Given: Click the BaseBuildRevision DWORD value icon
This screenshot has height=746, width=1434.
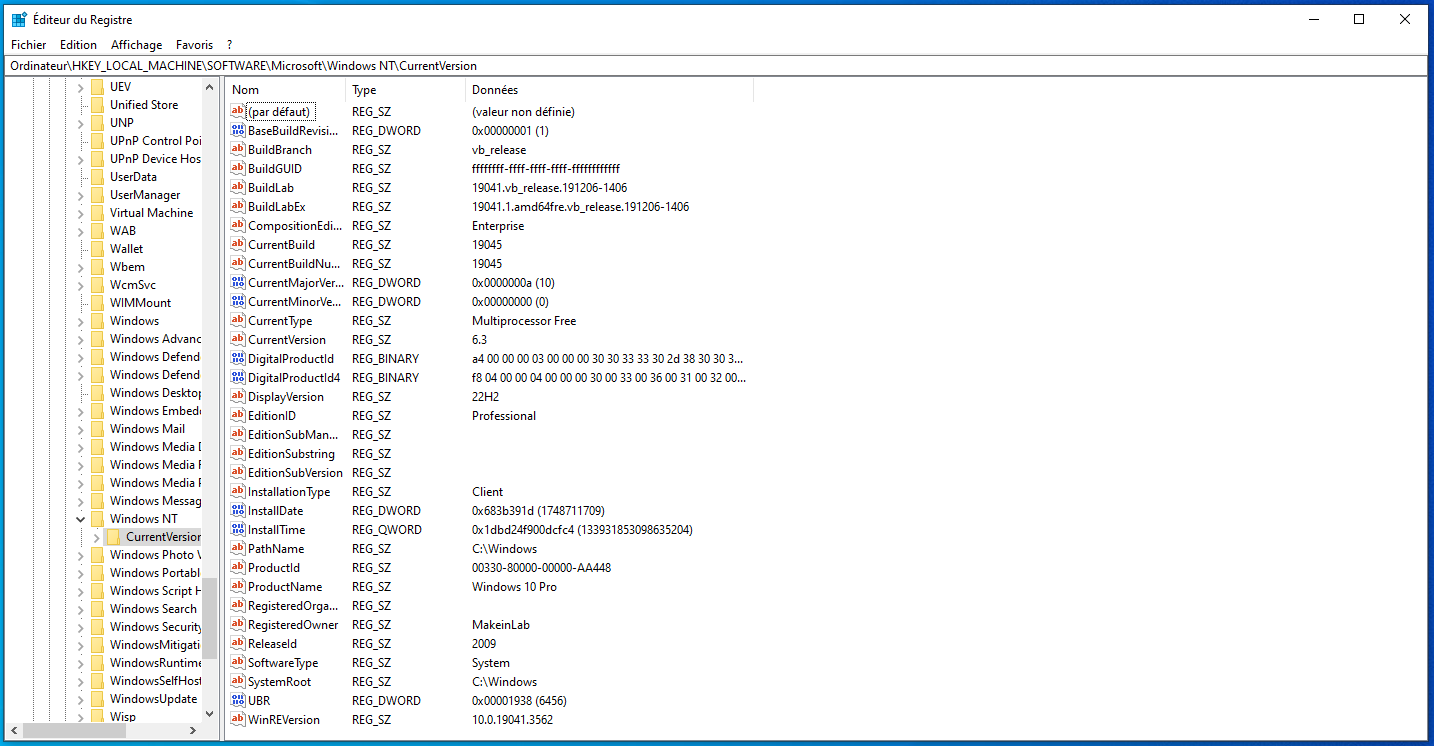Looking at the screenshot, I should [238, 131].
